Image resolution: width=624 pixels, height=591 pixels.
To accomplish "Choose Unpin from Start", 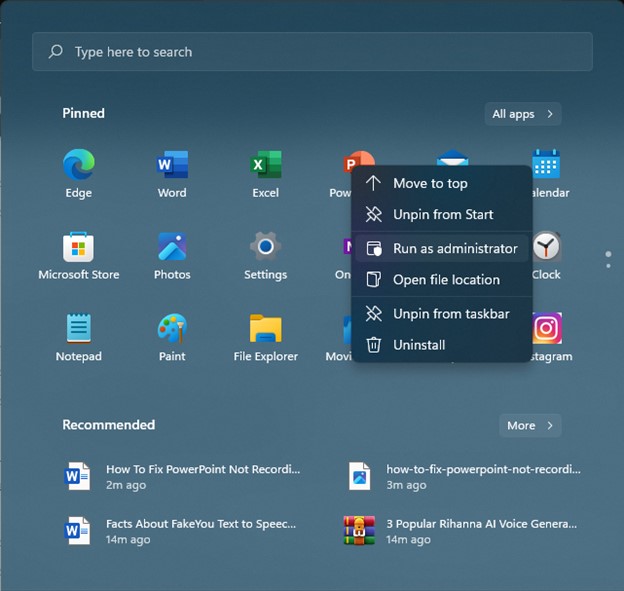I will (x=442, y=215).
